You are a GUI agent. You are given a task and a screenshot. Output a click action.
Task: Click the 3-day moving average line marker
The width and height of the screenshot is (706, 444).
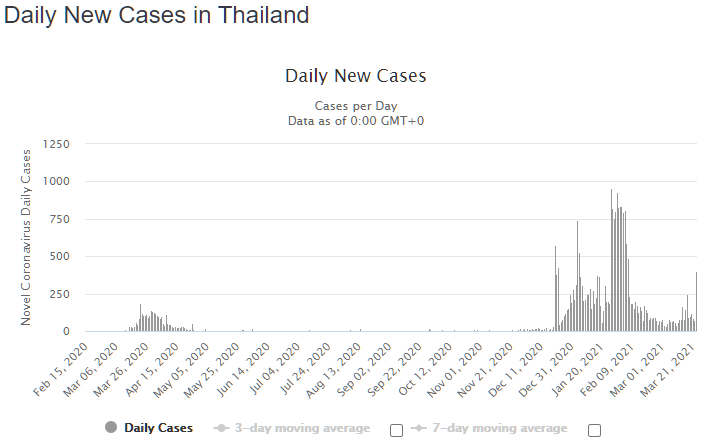point(220,428)
